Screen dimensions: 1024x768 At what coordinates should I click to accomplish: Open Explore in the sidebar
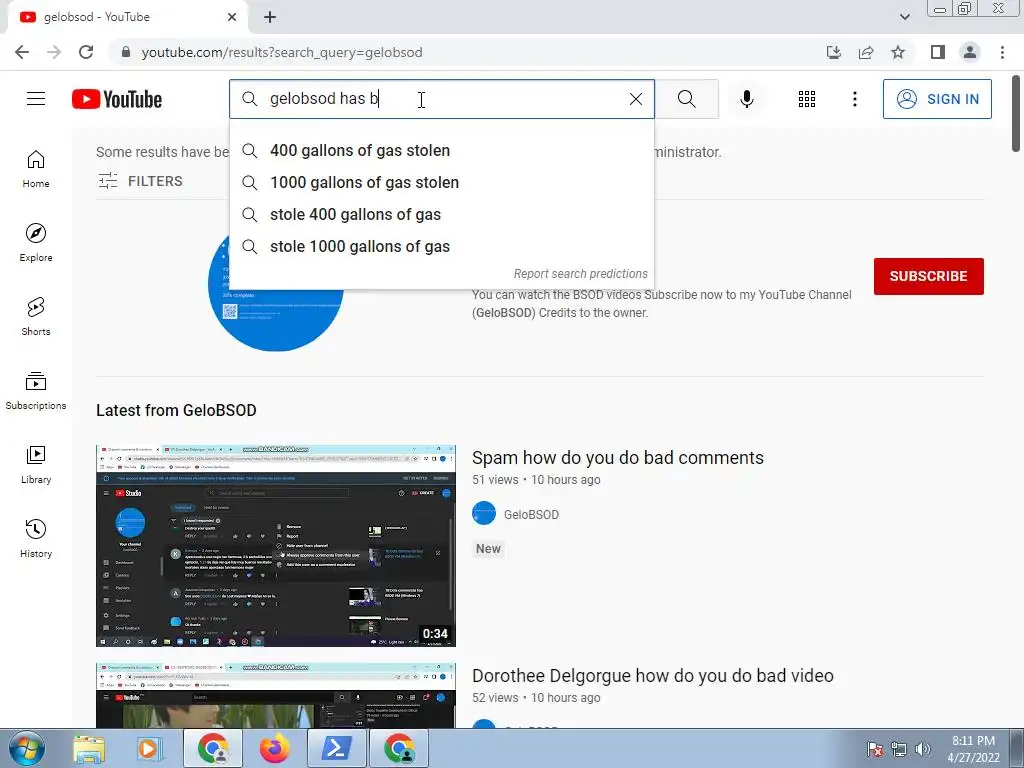pos(36,243)
